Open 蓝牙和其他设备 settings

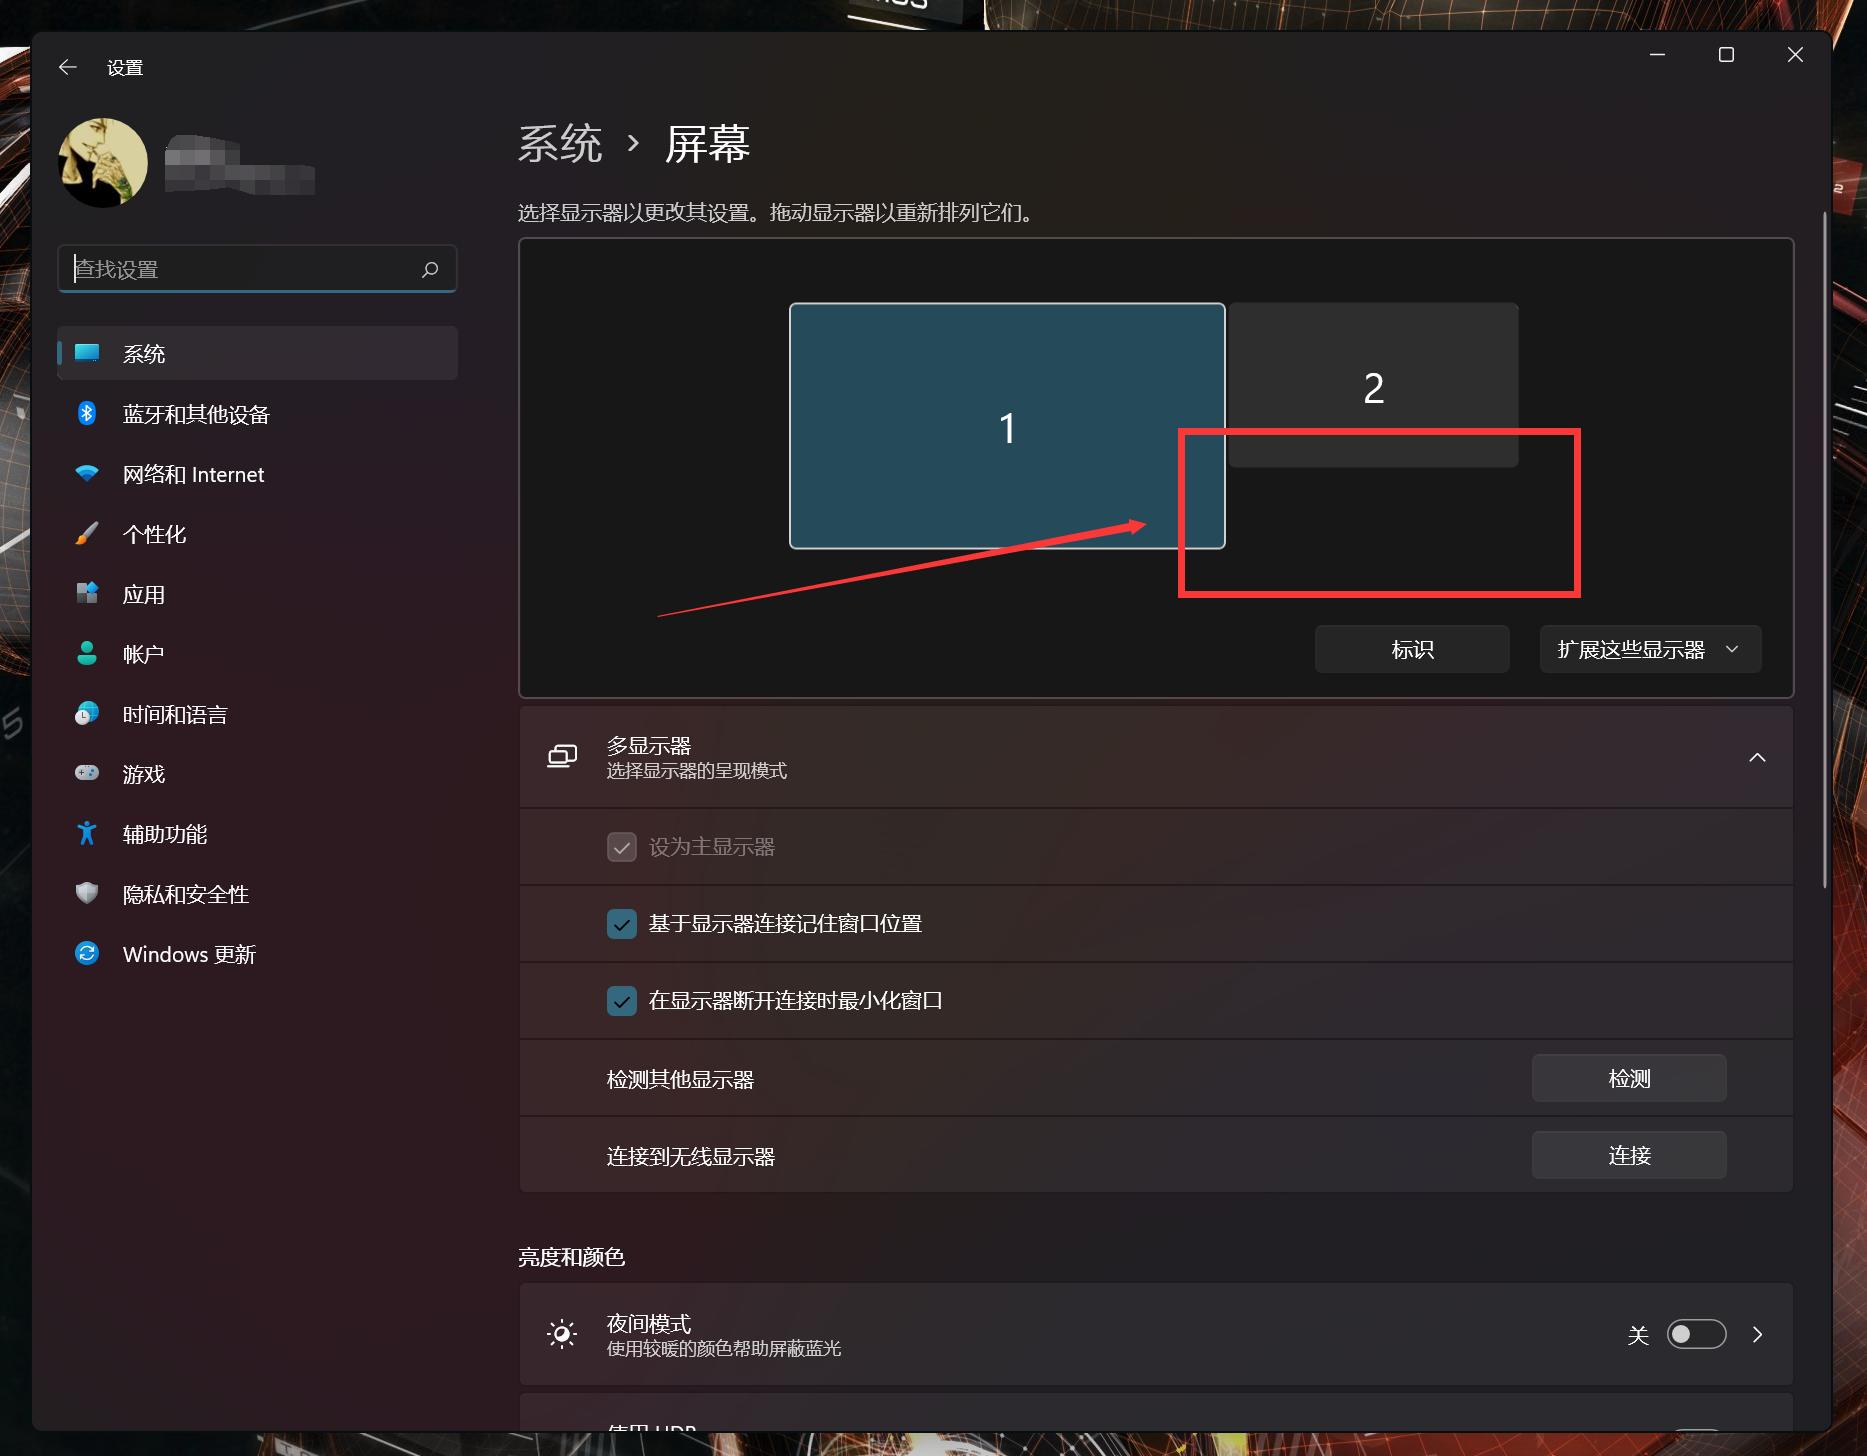pyautogui.click(x=196, y=414)
